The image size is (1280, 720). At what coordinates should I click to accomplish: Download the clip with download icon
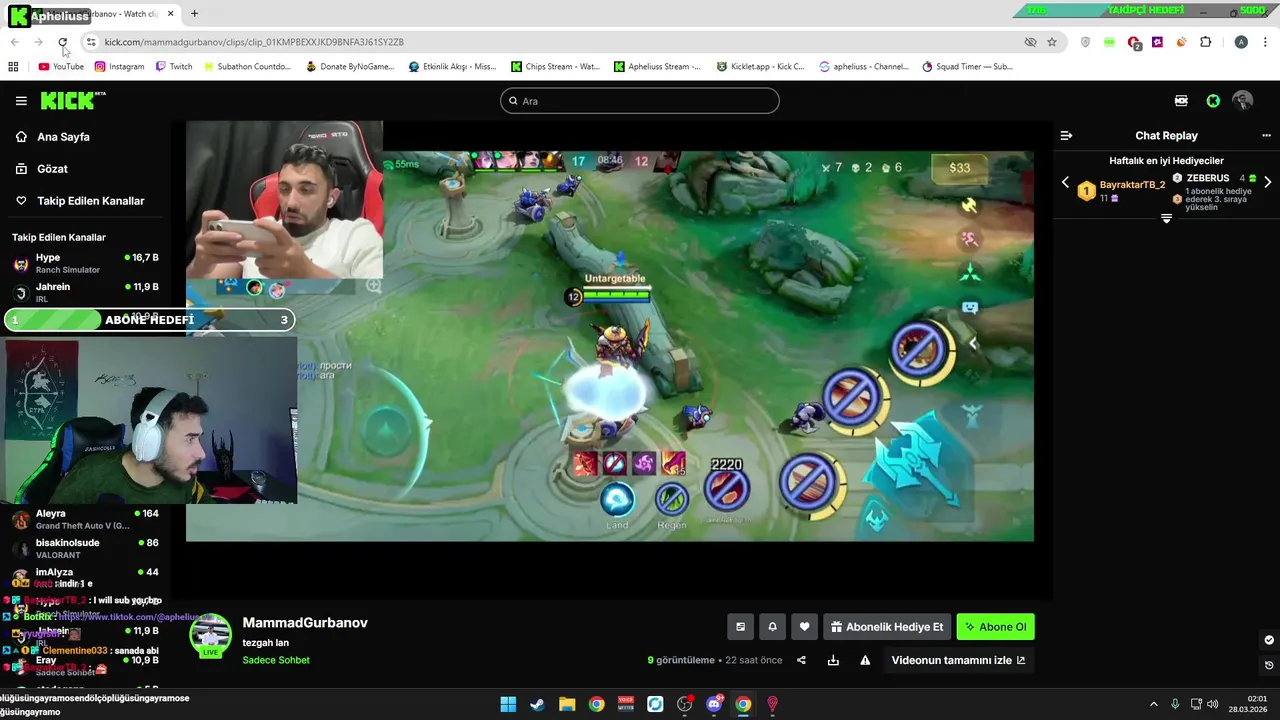coord(833,660)
